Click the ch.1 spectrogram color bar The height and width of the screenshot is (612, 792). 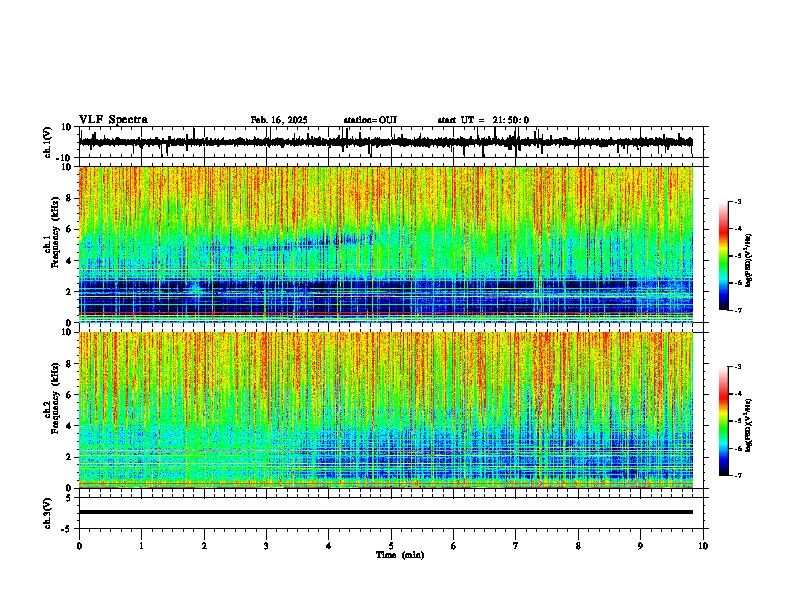point(723,256)
